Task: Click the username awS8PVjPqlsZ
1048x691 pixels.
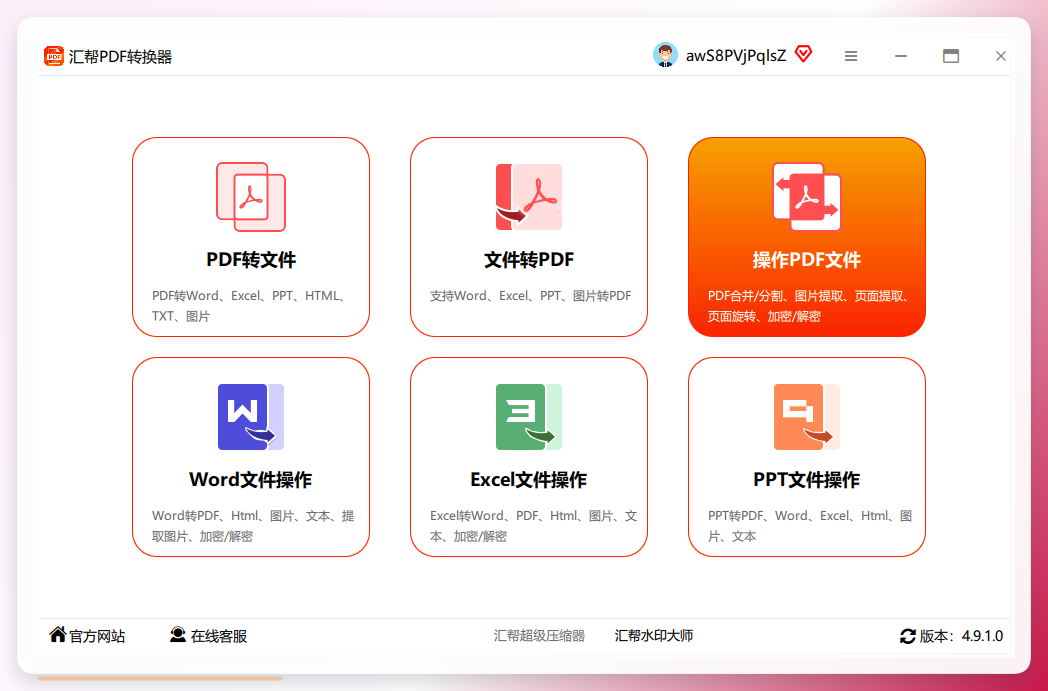Action: click(736, 56)
